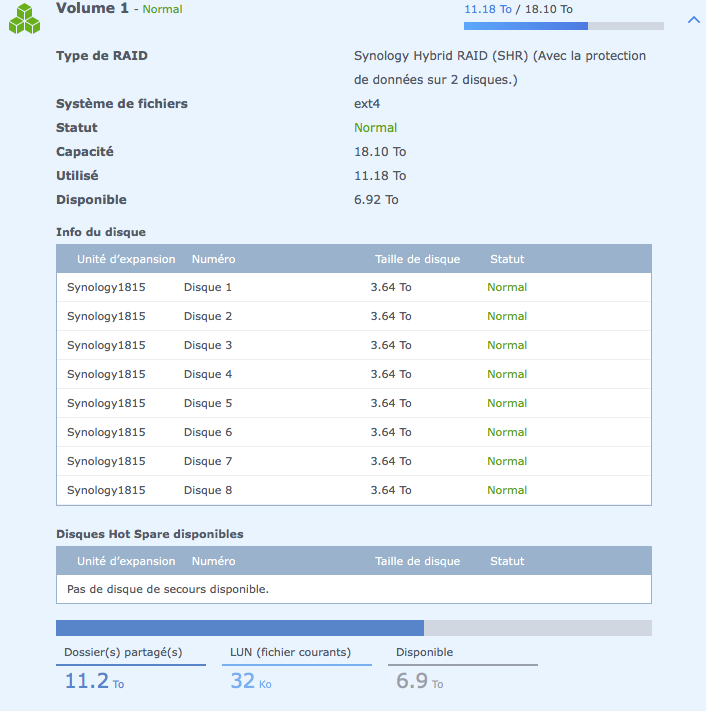Screen dimensions: 706x717
Task: Click the bottom storage usage bar
Action: point(353,628)
